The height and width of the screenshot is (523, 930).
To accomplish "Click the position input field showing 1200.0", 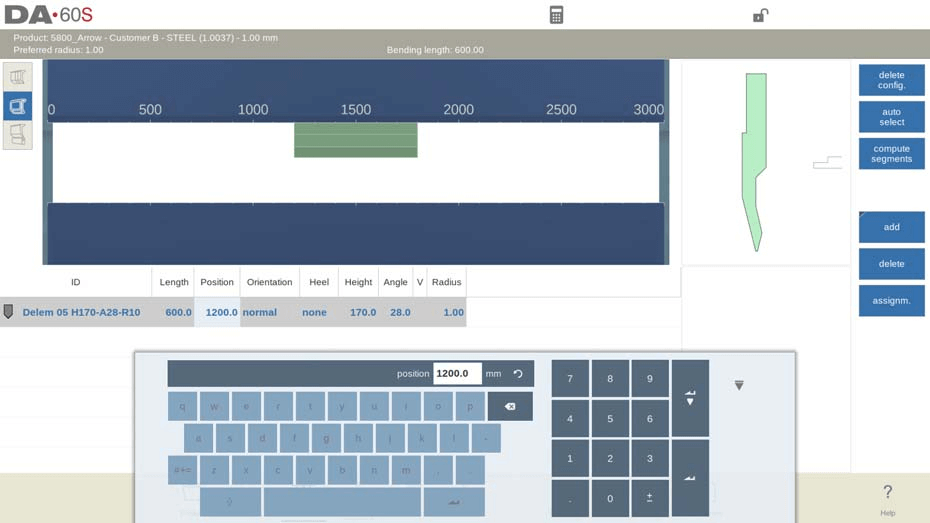I will click(456, 374).
